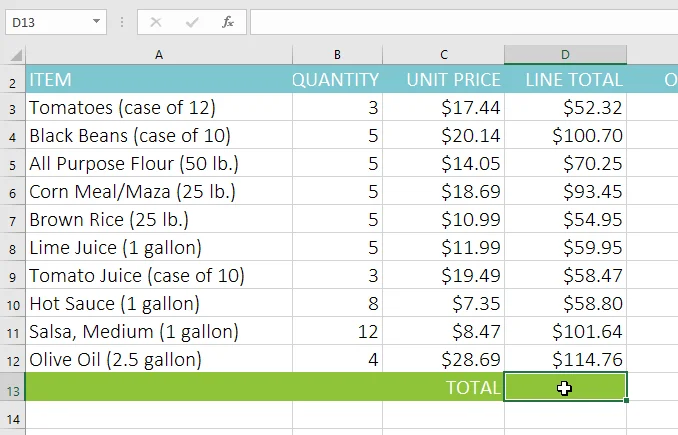Click the $54.95 line total cell
The height and width of the screenshot is (435, 678).
click(565, 219)
